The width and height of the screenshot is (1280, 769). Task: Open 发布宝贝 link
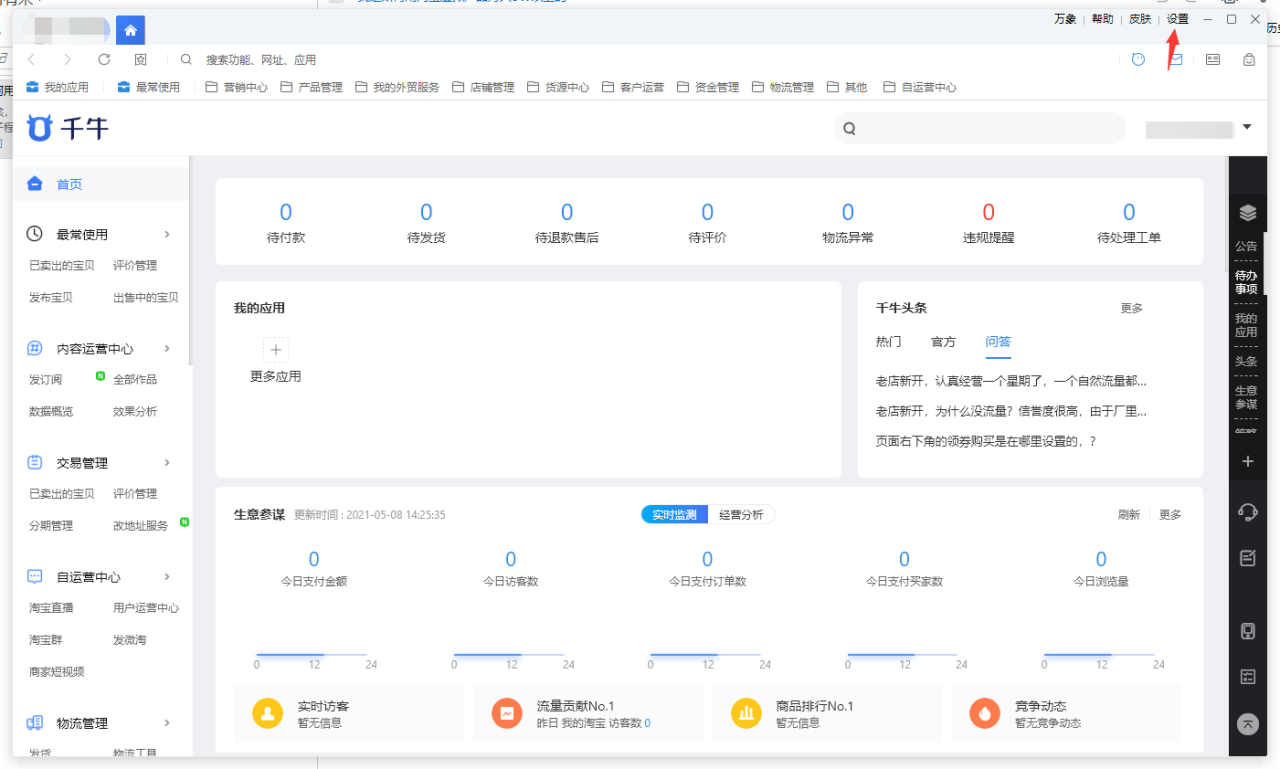(51, 297)
